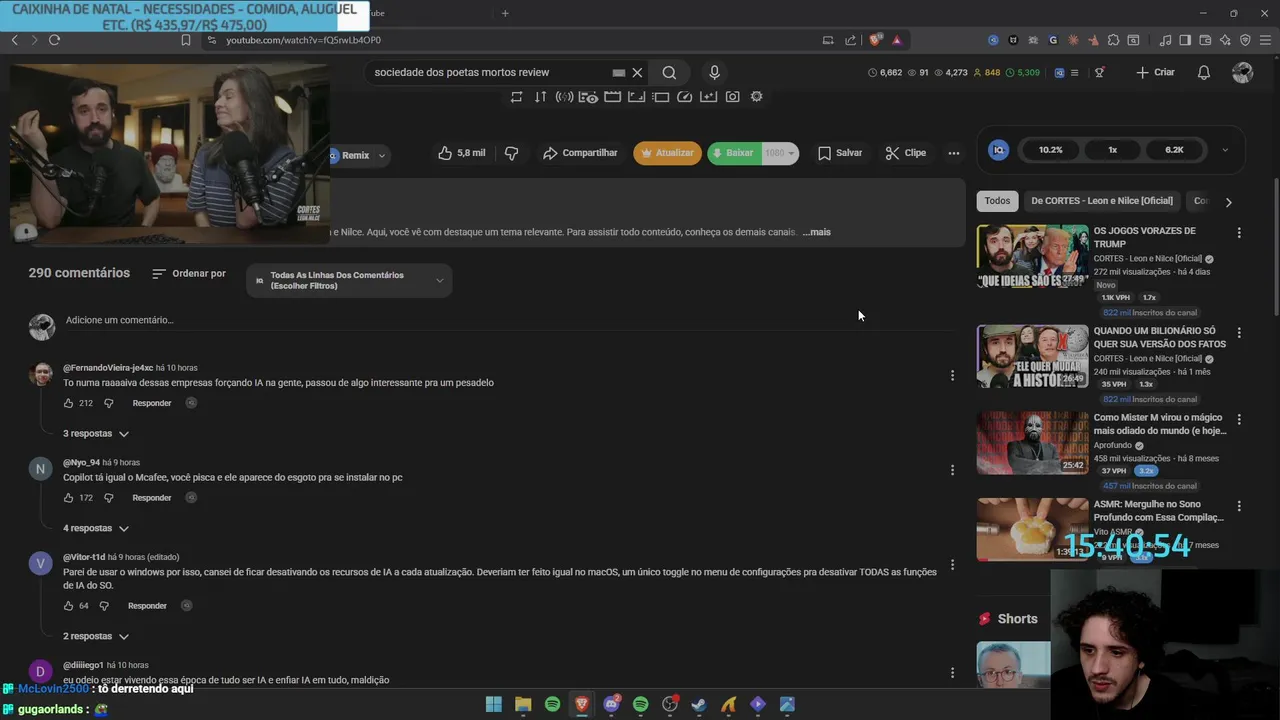Like the video with 5,8 mil
This screenshot has height=720, width=1280.
tap(461, 153)
